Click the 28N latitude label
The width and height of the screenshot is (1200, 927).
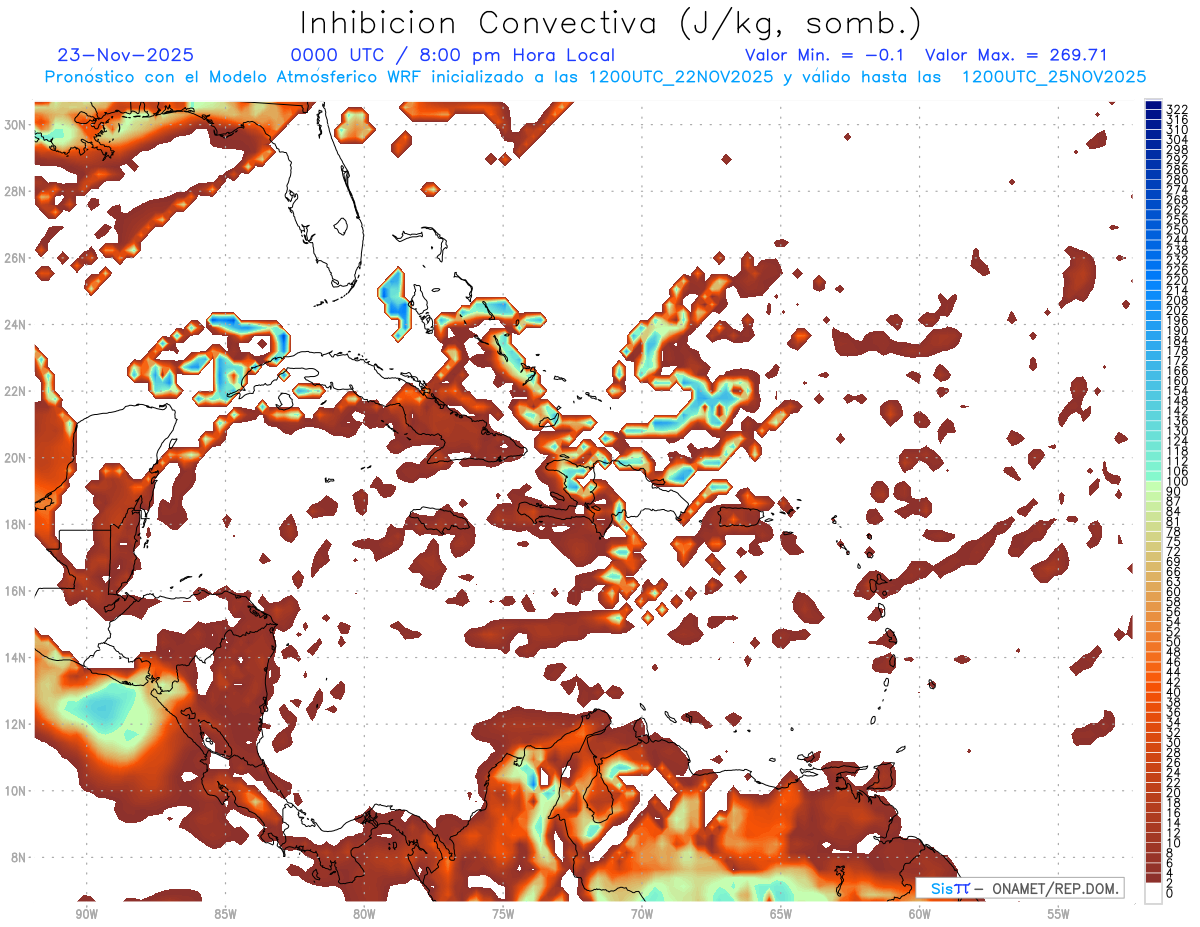[x=16, y=191]
